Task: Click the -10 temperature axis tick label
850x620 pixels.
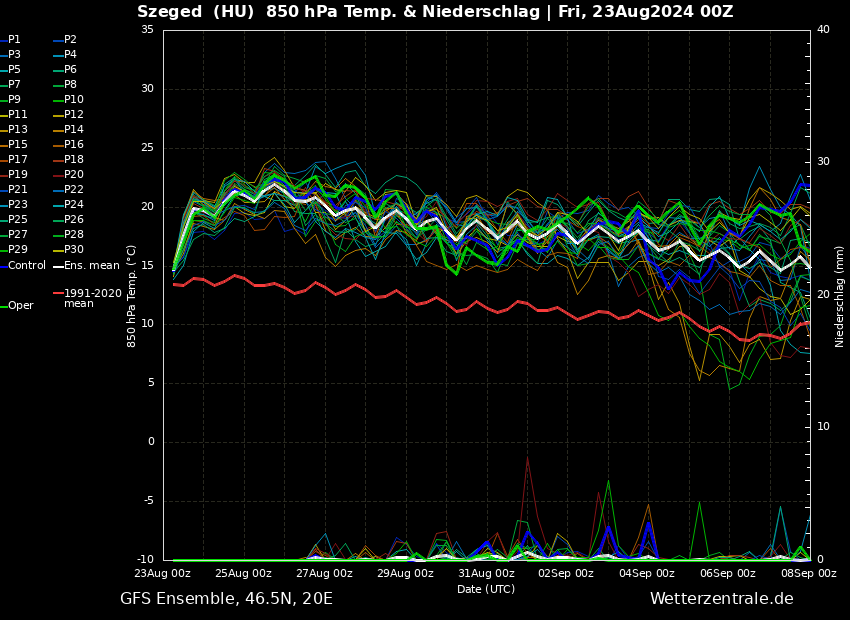Action: click(144, 560)
